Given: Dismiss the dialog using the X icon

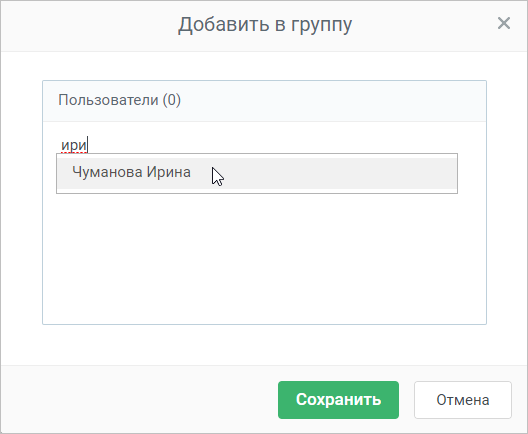Looking at the screenshot, I should tap(504, 23).
